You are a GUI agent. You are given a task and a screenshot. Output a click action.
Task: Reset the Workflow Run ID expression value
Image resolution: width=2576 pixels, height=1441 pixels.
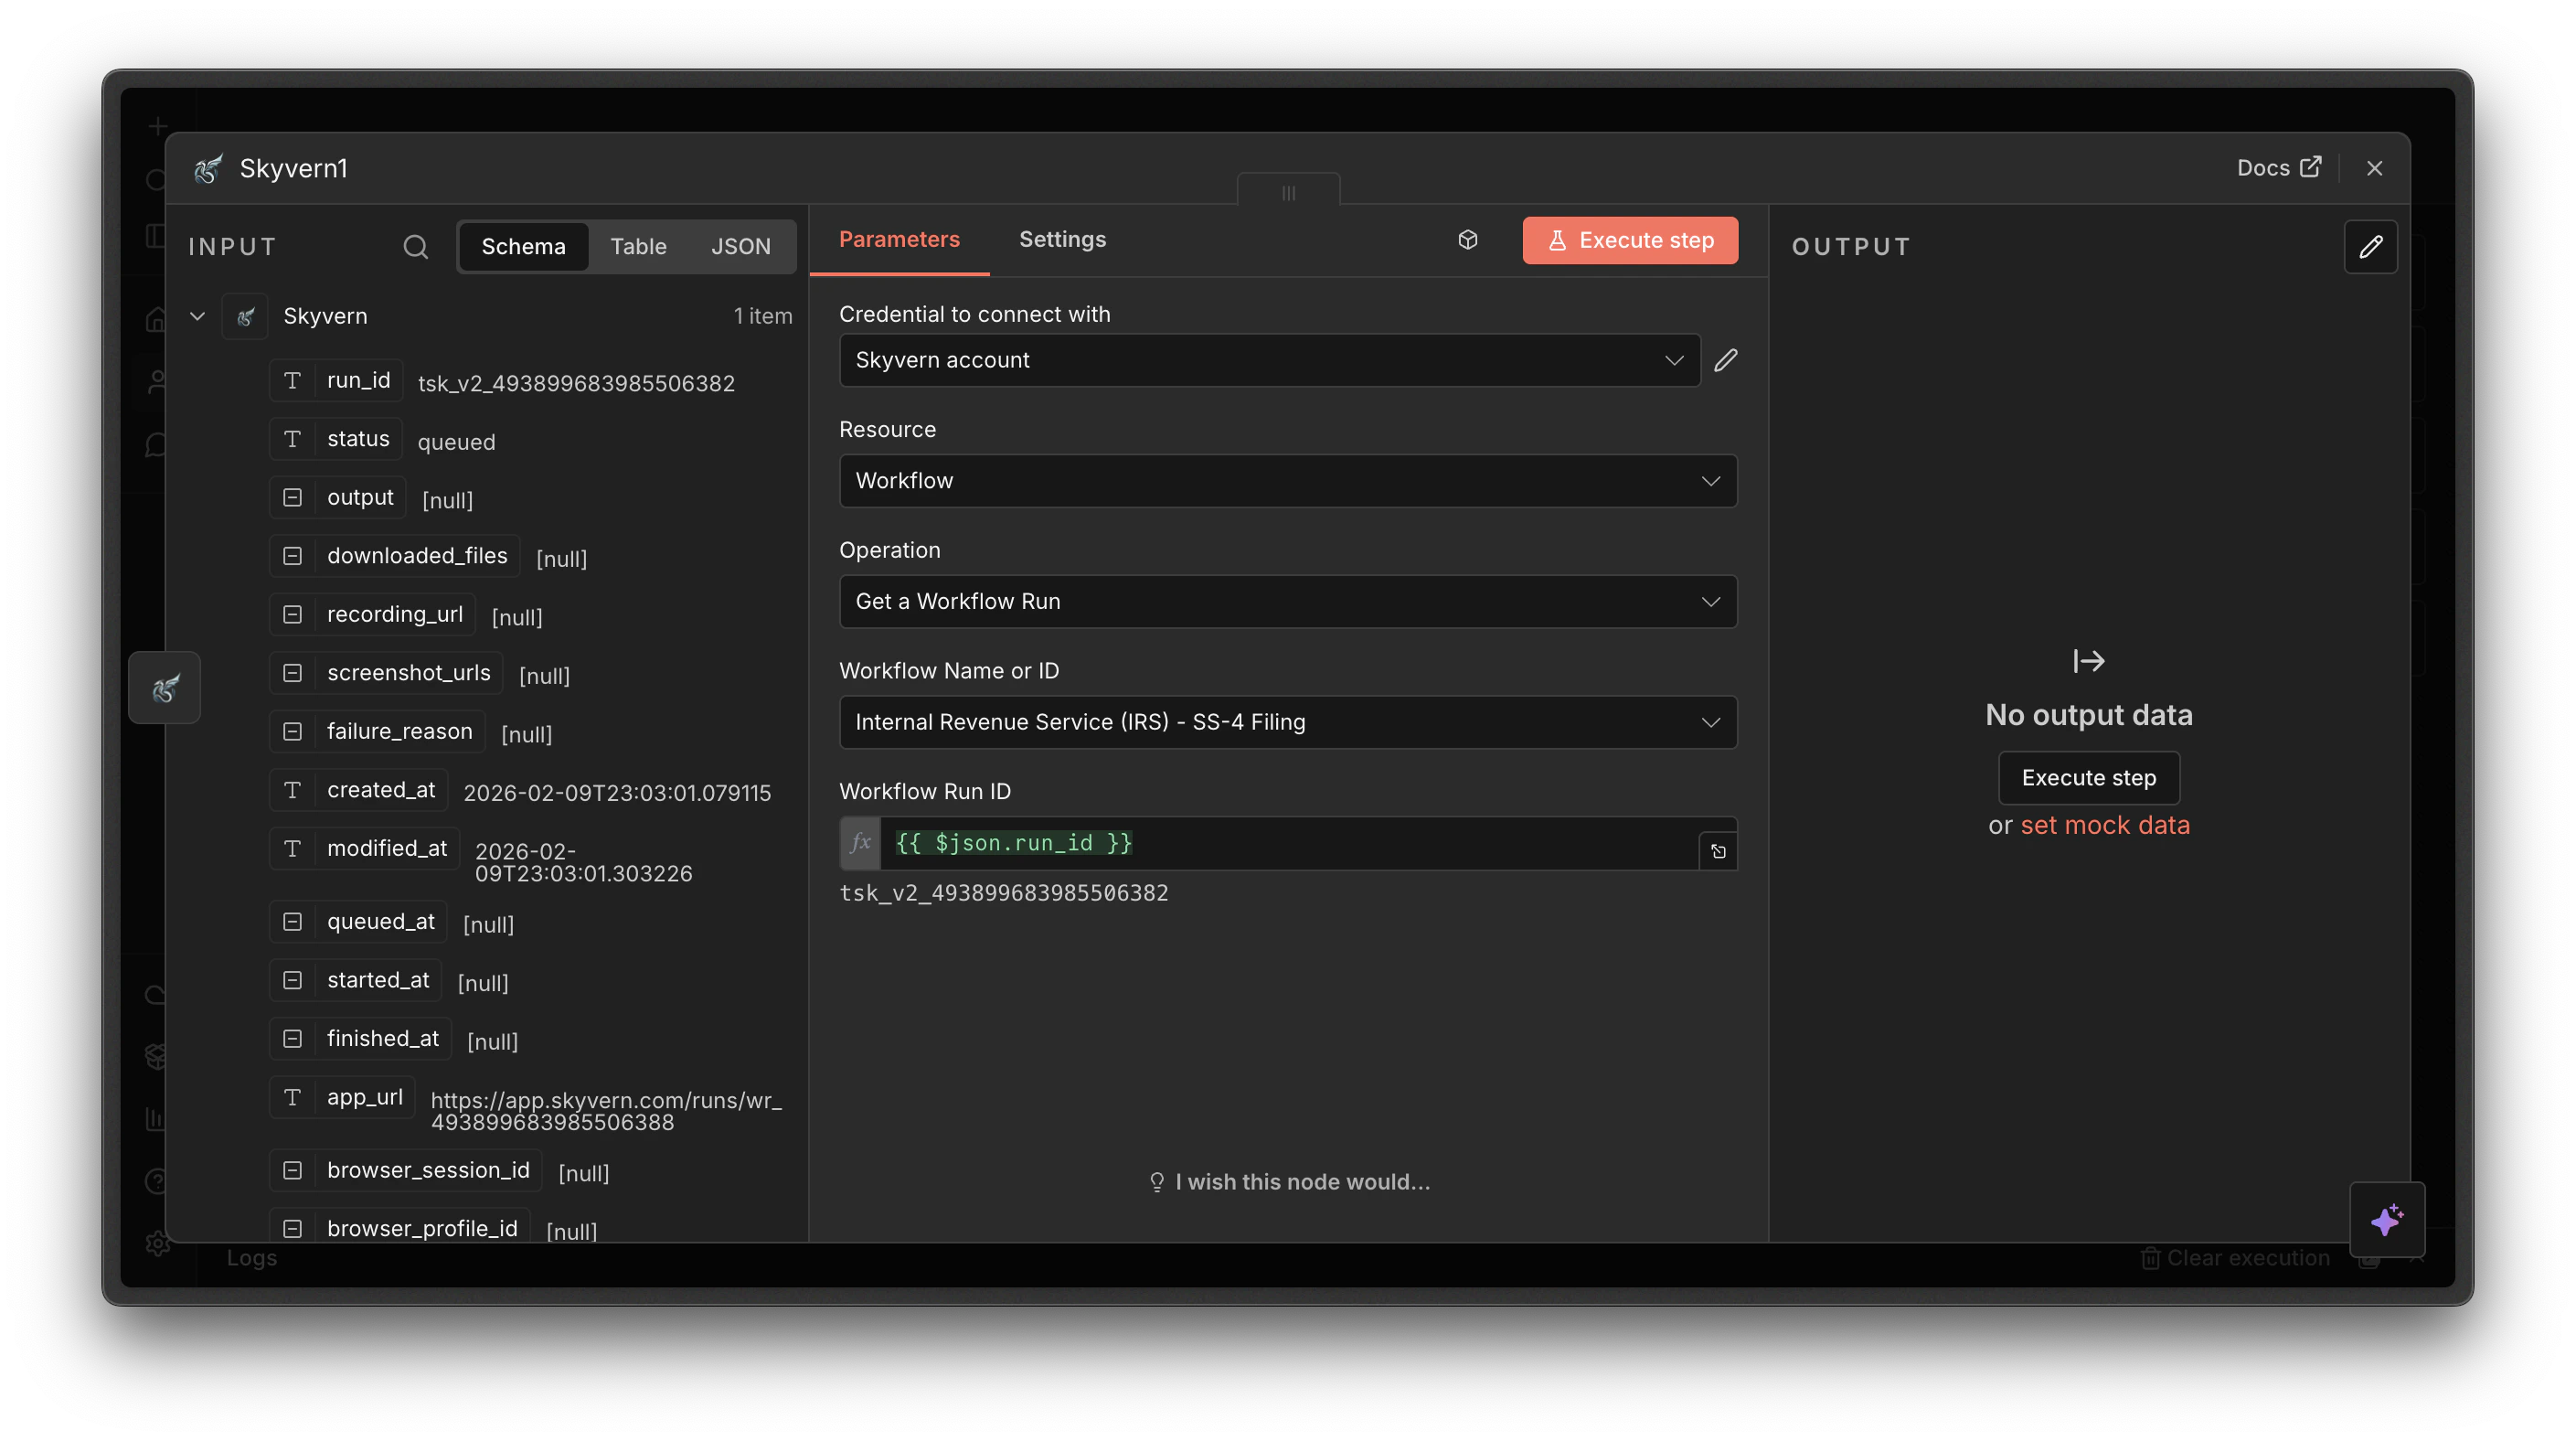(x=1718, y=851)
